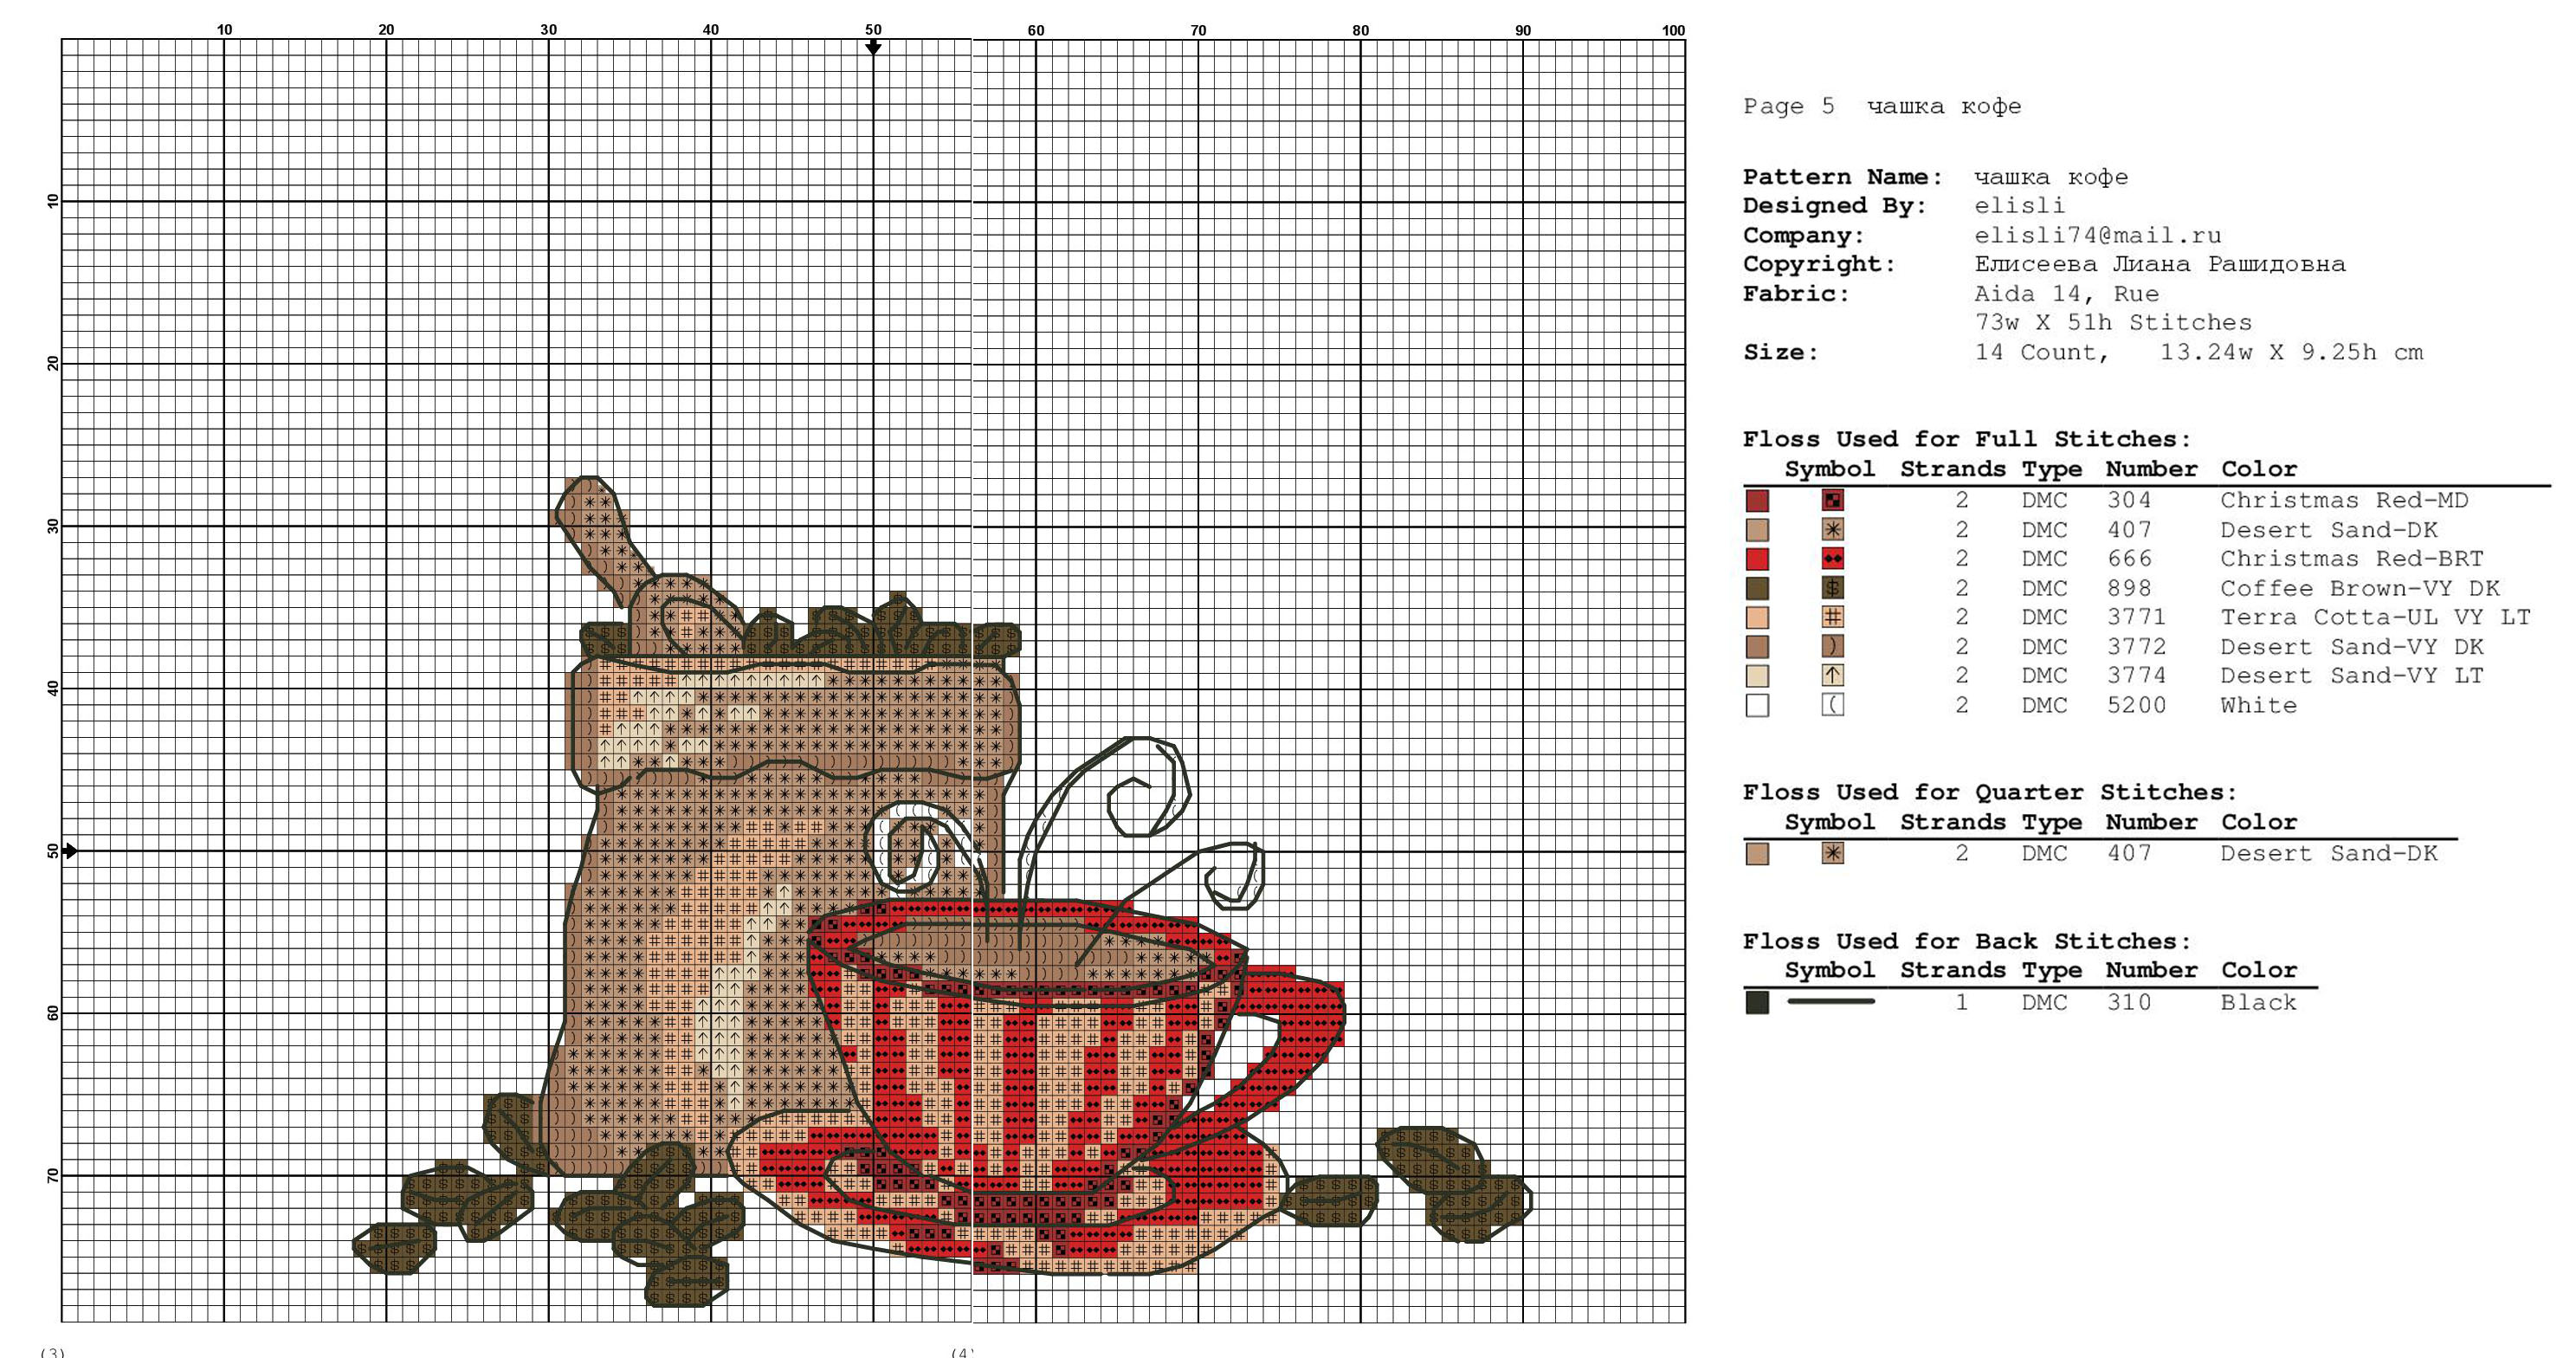
Task: Click the floss number '5200'
Action: pos(2137,705)
